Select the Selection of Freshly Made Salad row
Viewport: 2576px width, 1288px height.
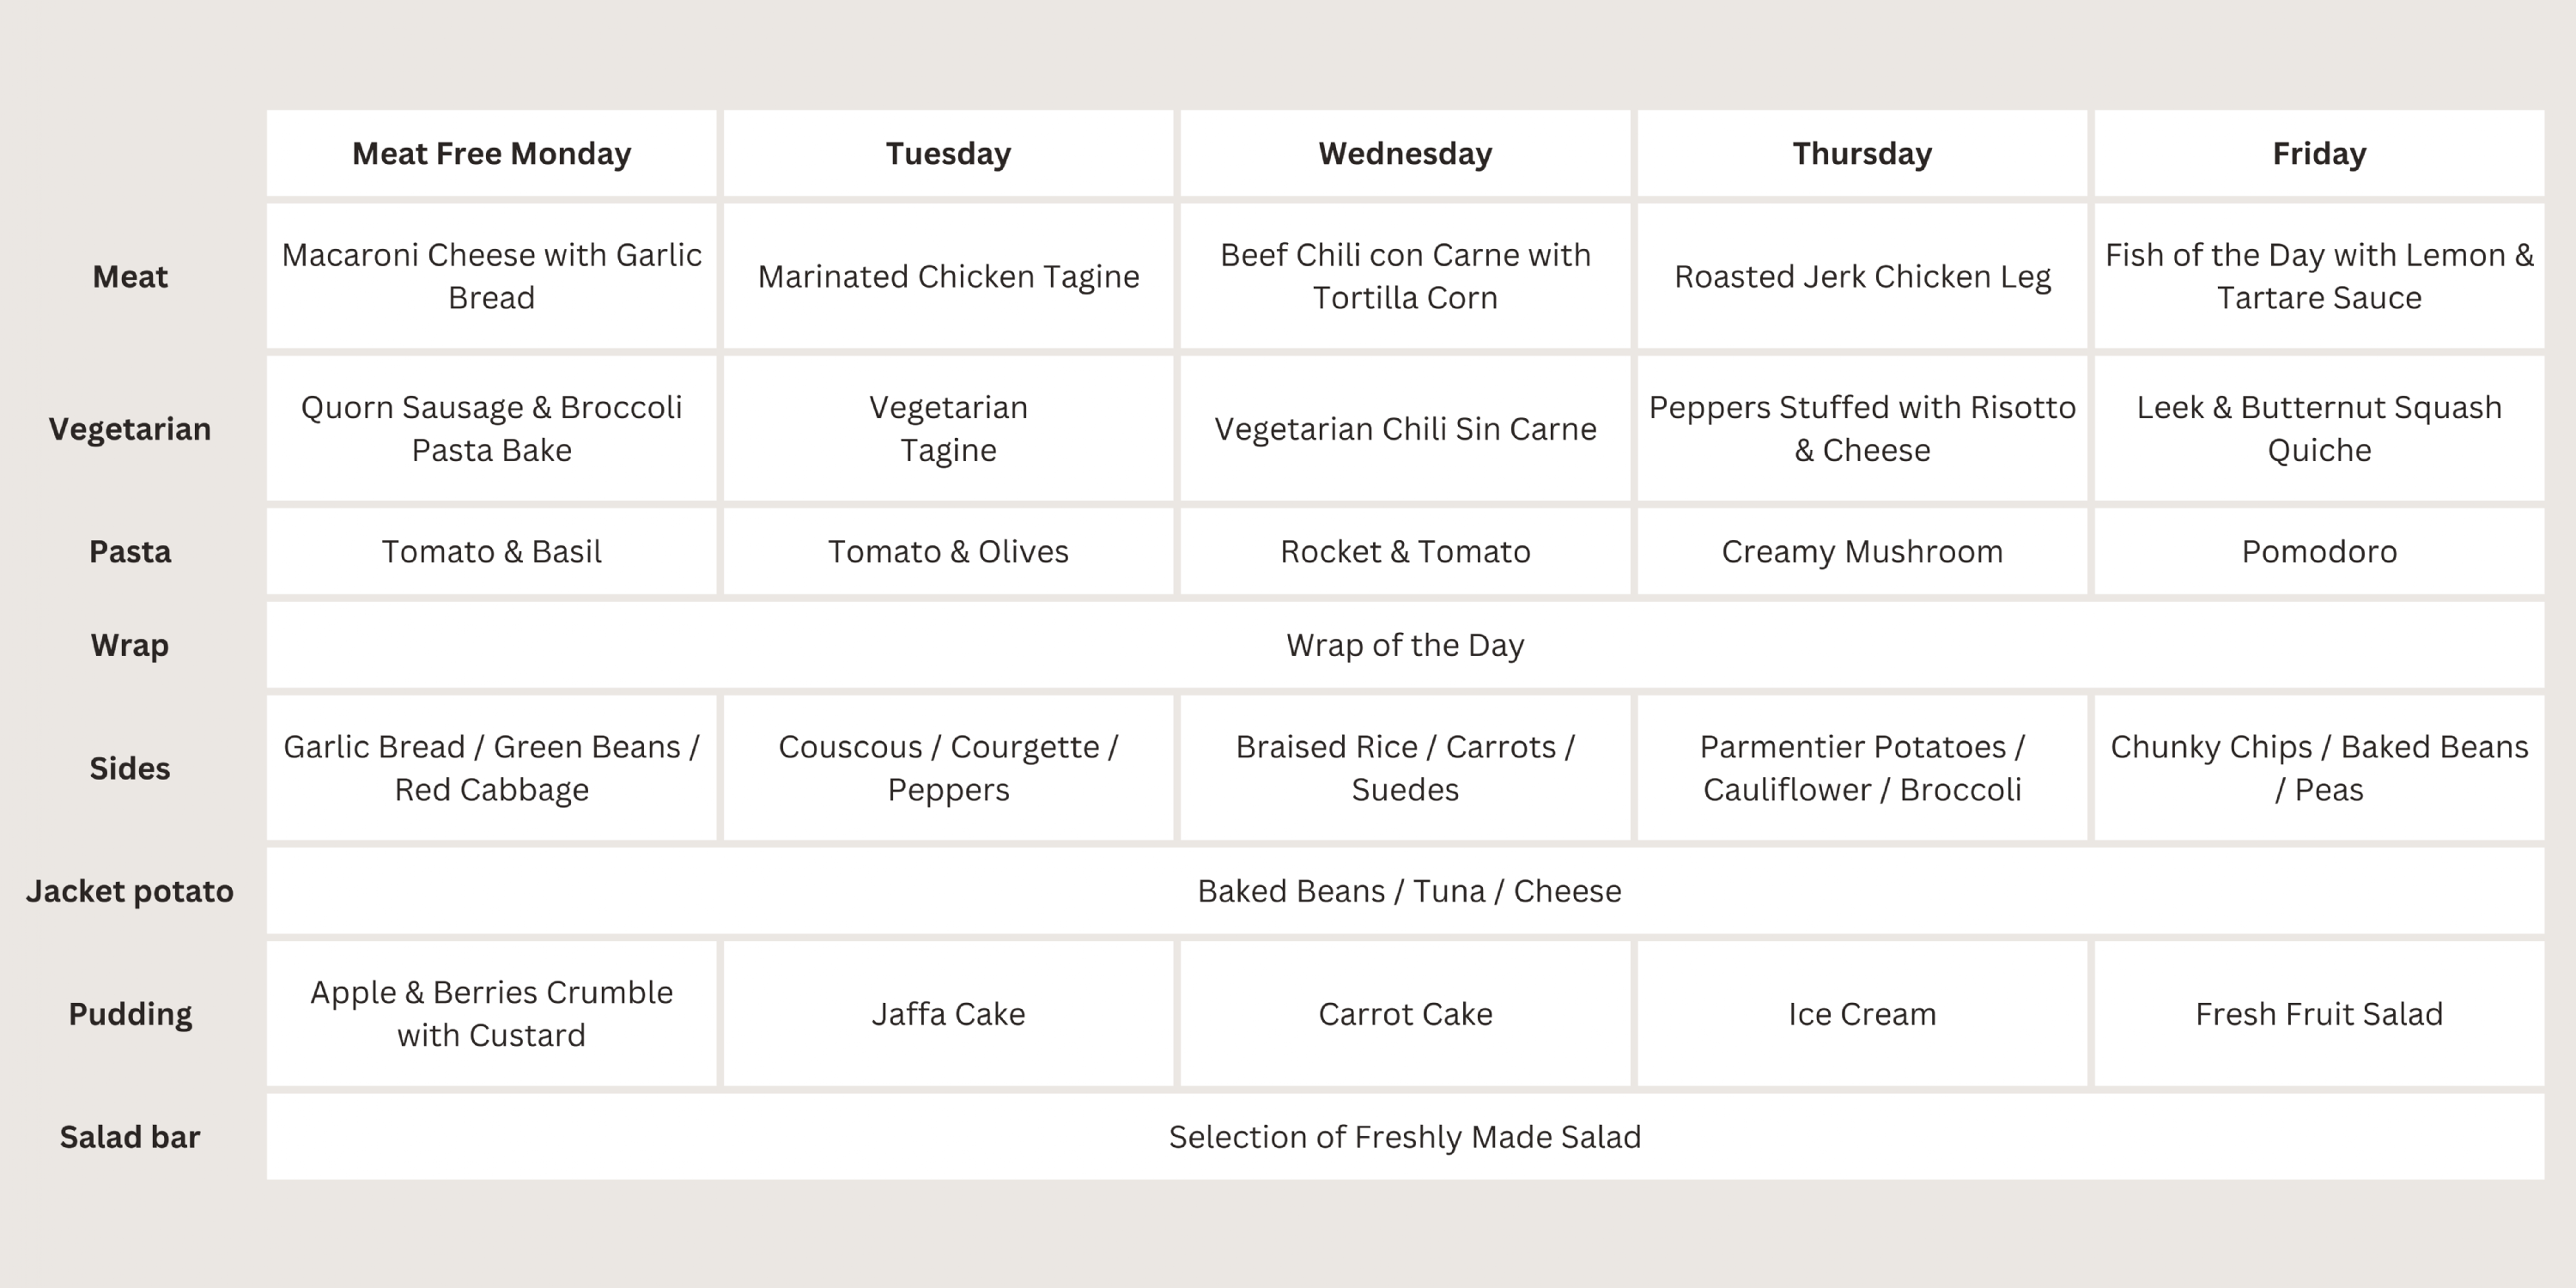pyautogui.click(x=1405, y=1137)
